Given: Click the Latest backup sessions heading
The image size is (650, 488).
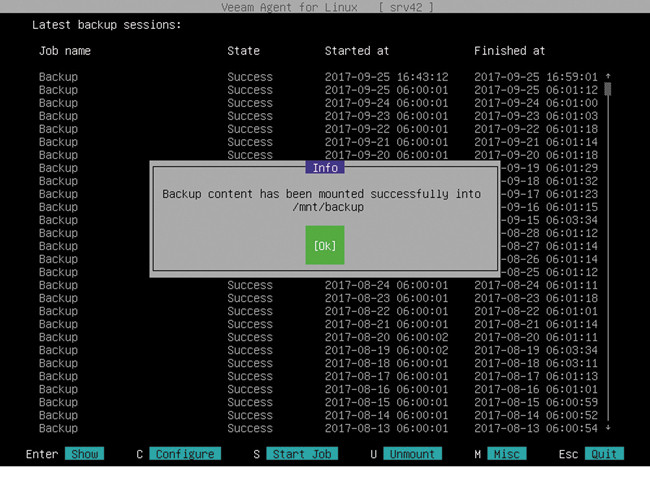Looking at the screenshot, I should [107, 25].
